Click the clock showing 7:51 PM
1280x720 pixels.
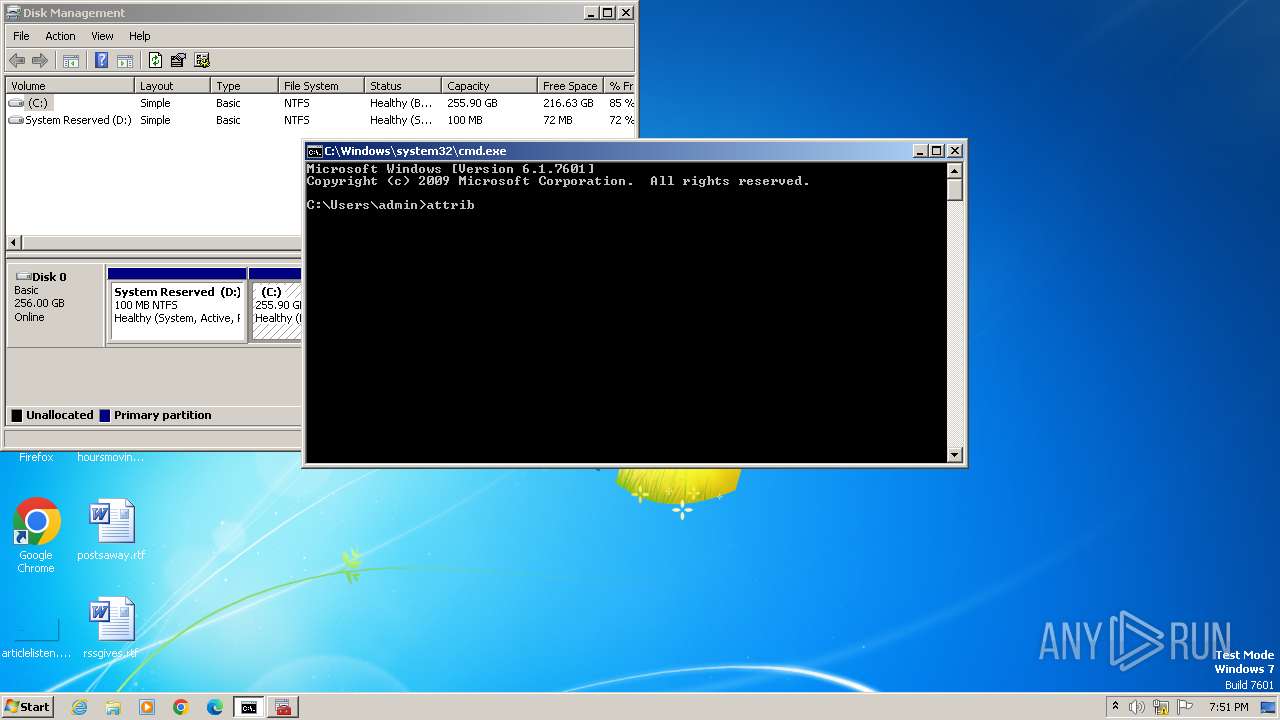tap(1228, 707)
